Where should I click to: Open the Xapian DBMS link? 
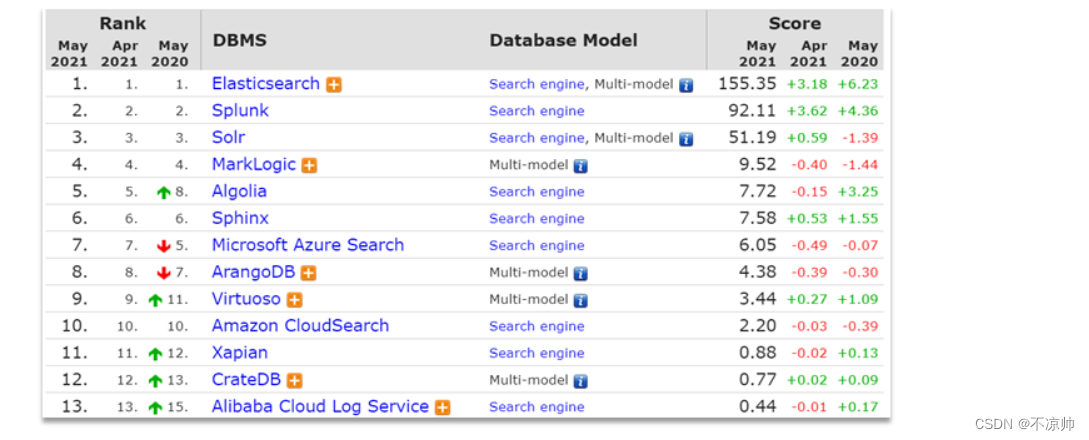pyautogui.click(x=240, y=353)
